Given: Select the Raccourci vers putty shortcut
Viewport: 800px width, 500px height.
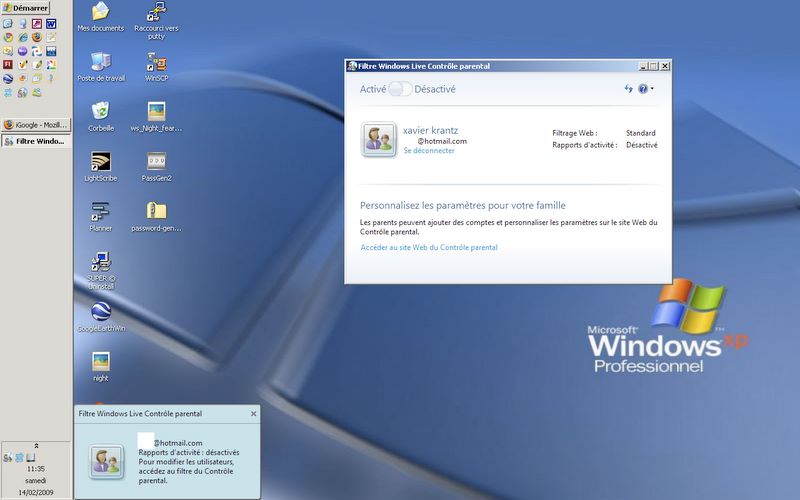Looking at the screenshot, I should 156,20.
